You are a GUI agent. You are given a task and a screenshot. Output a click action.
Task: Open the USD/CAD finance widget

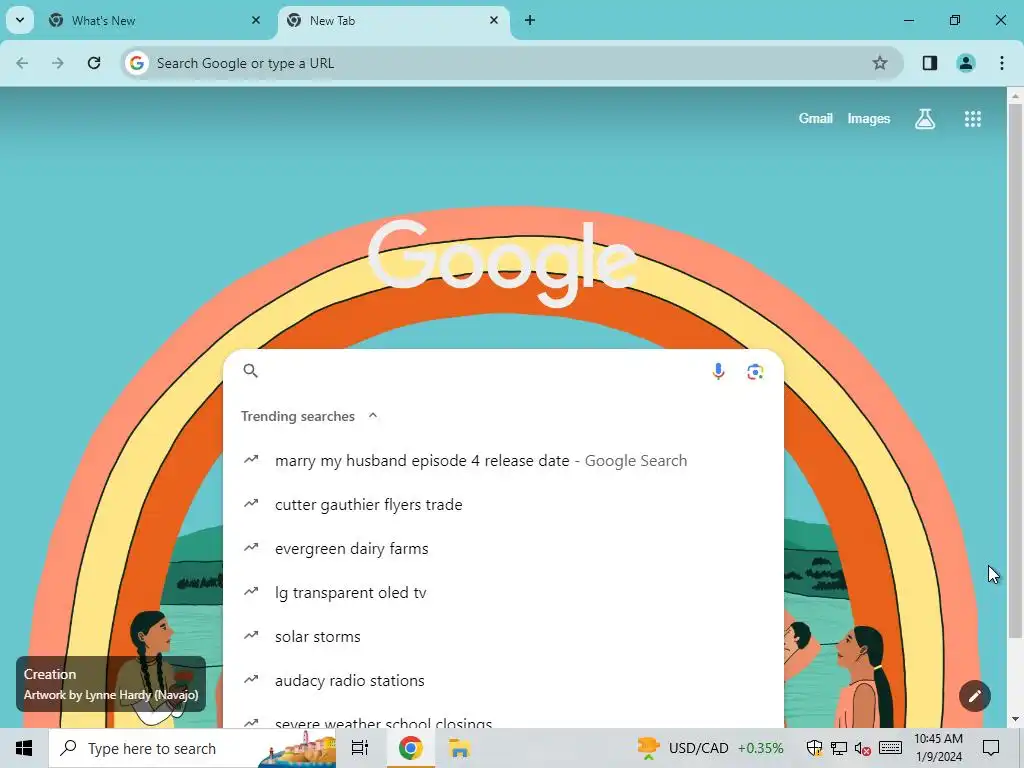coord(710,748)
